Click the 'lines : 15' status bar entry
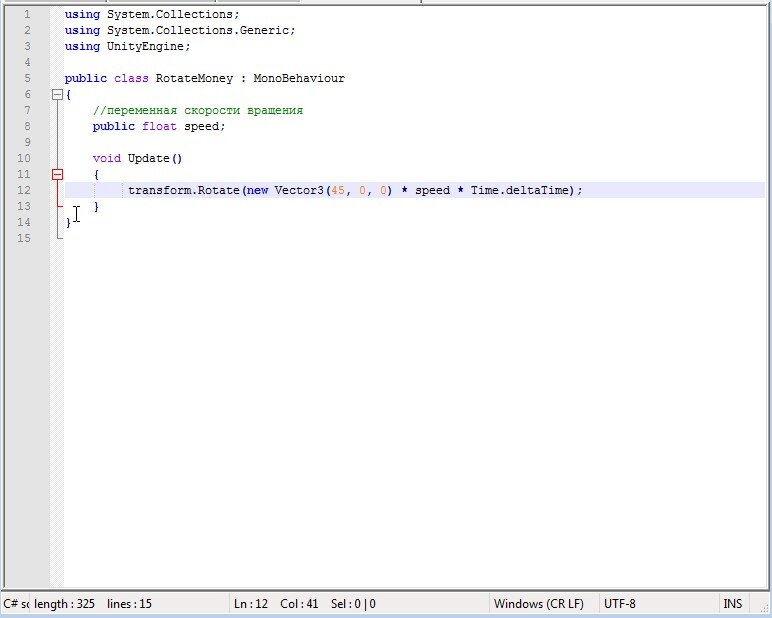Screen dimensions: 772x618 (129, 604)
